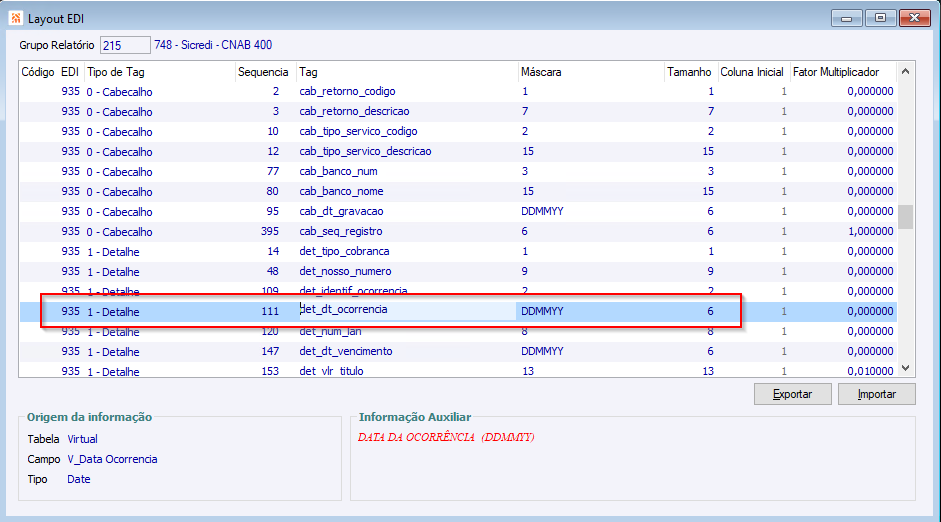
Task: Click sequence value 147
Action: pyautogui.click(x=269, y=352)
